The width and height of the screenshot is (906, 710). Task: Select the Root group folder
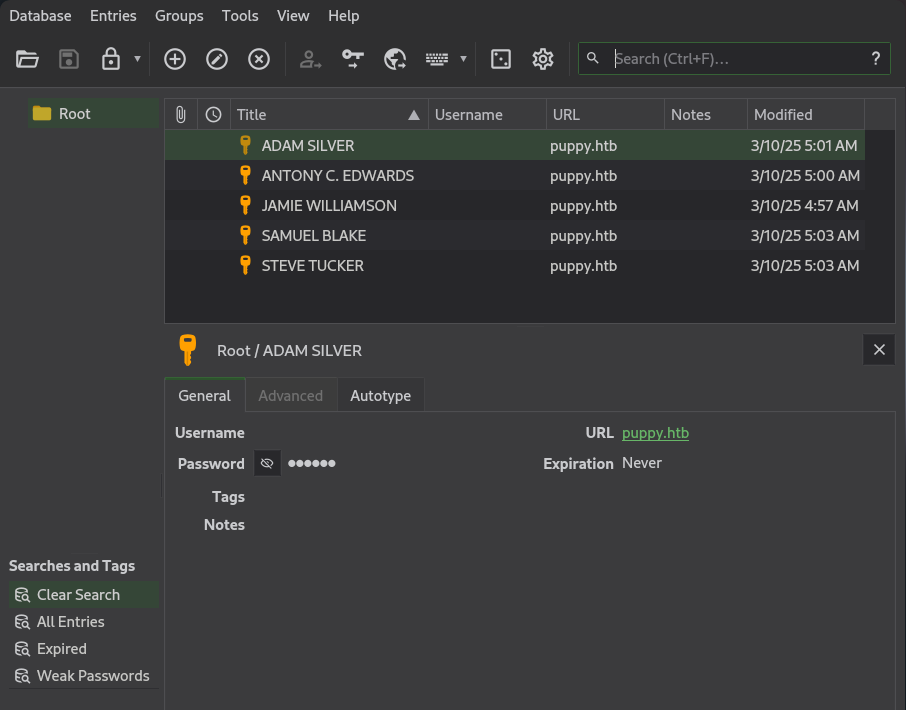[x=74, y=114]
